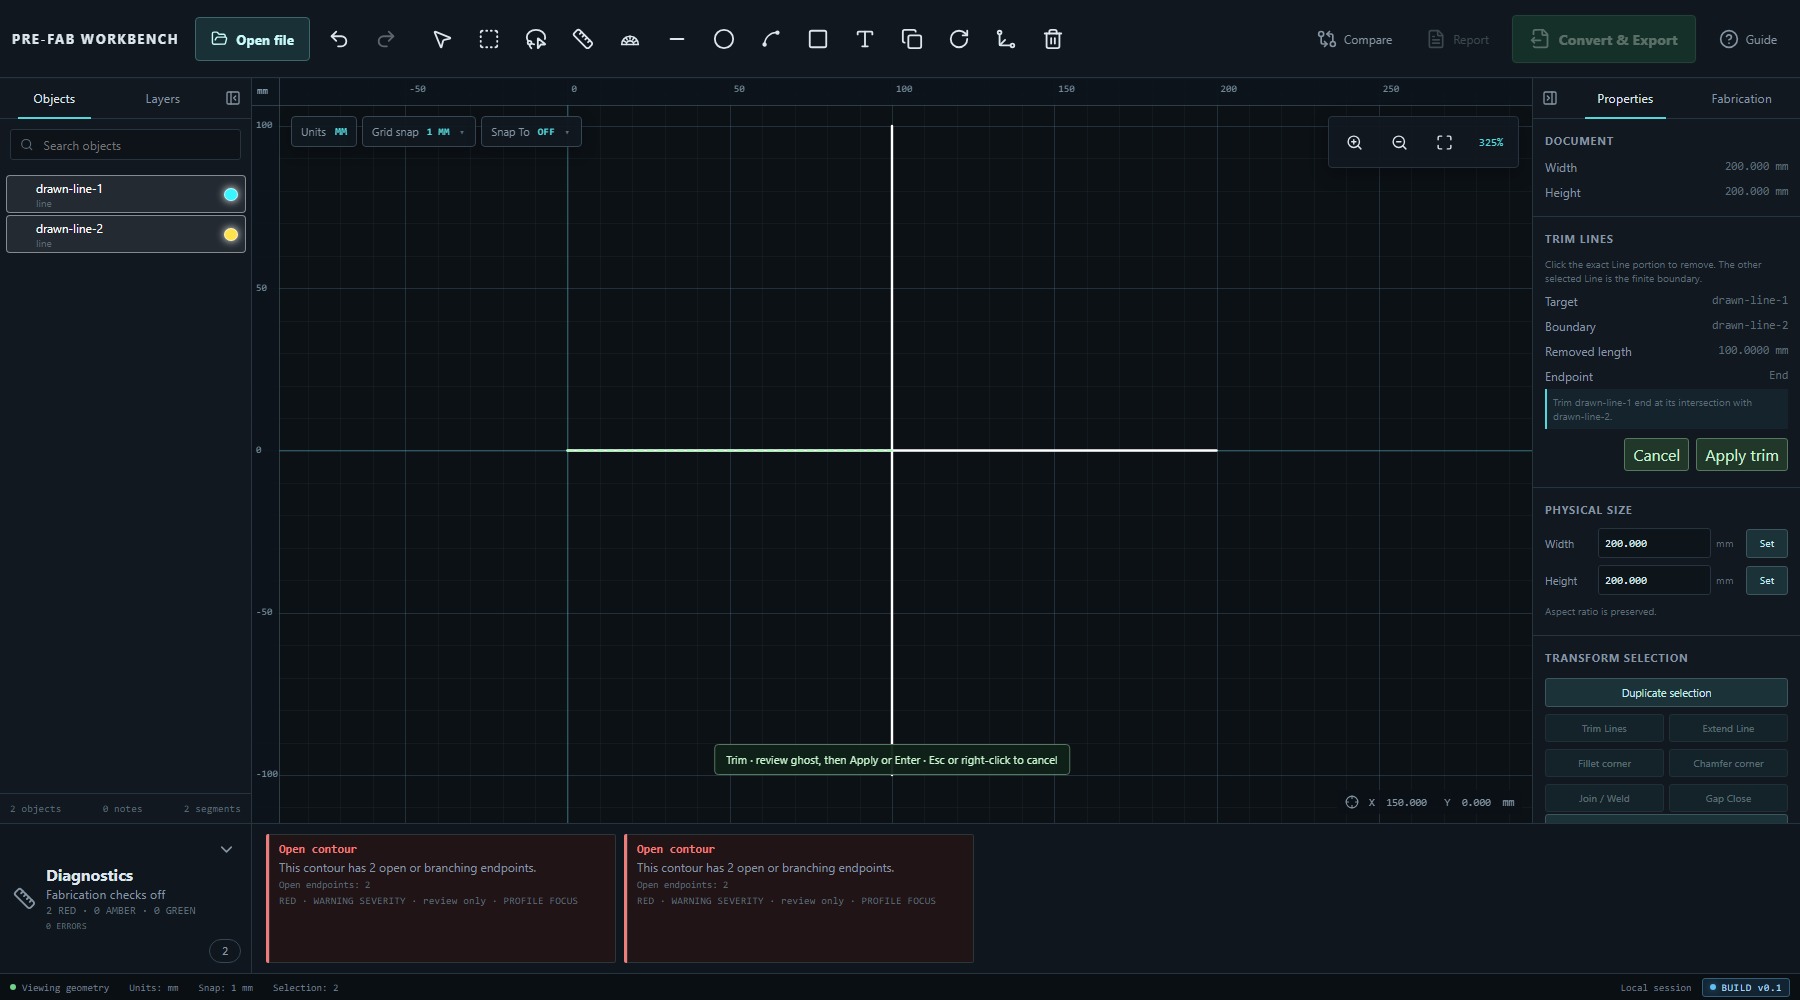Collapse the Diagnostics panel chevron
Image resolution: width=1800 pixels, height=1000 pixels.
click(x=226, y=849)
